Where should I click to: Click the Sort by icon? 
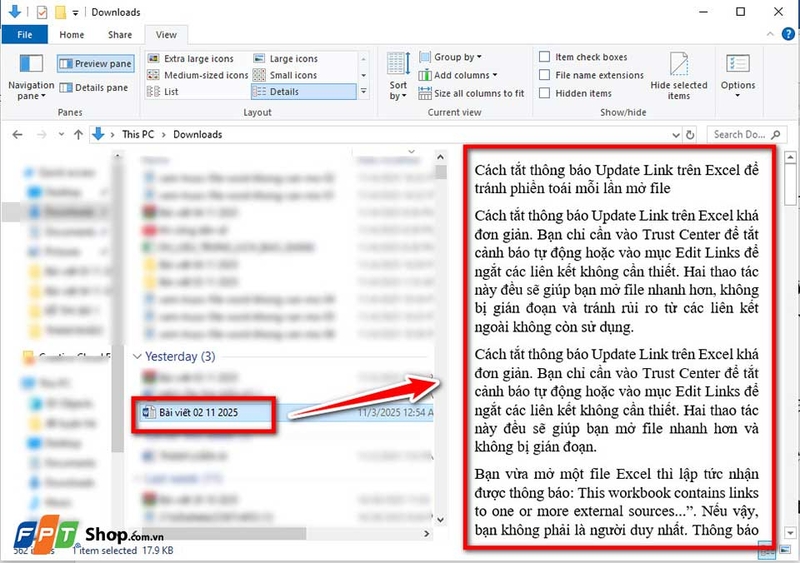398,64
